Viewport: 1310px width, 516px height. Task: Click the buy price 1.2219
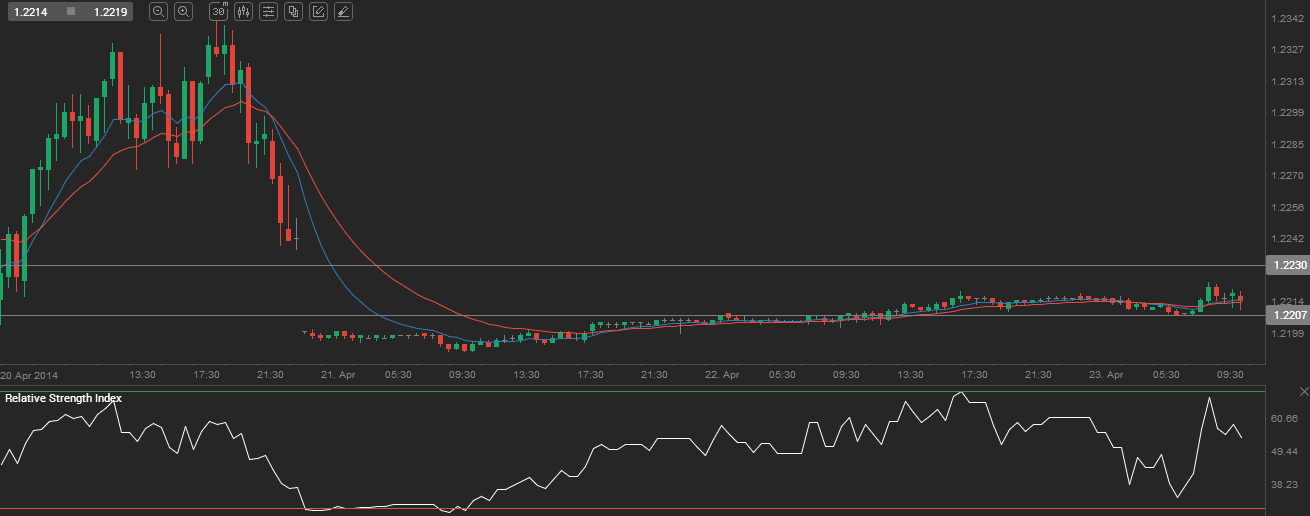(109, 12)
